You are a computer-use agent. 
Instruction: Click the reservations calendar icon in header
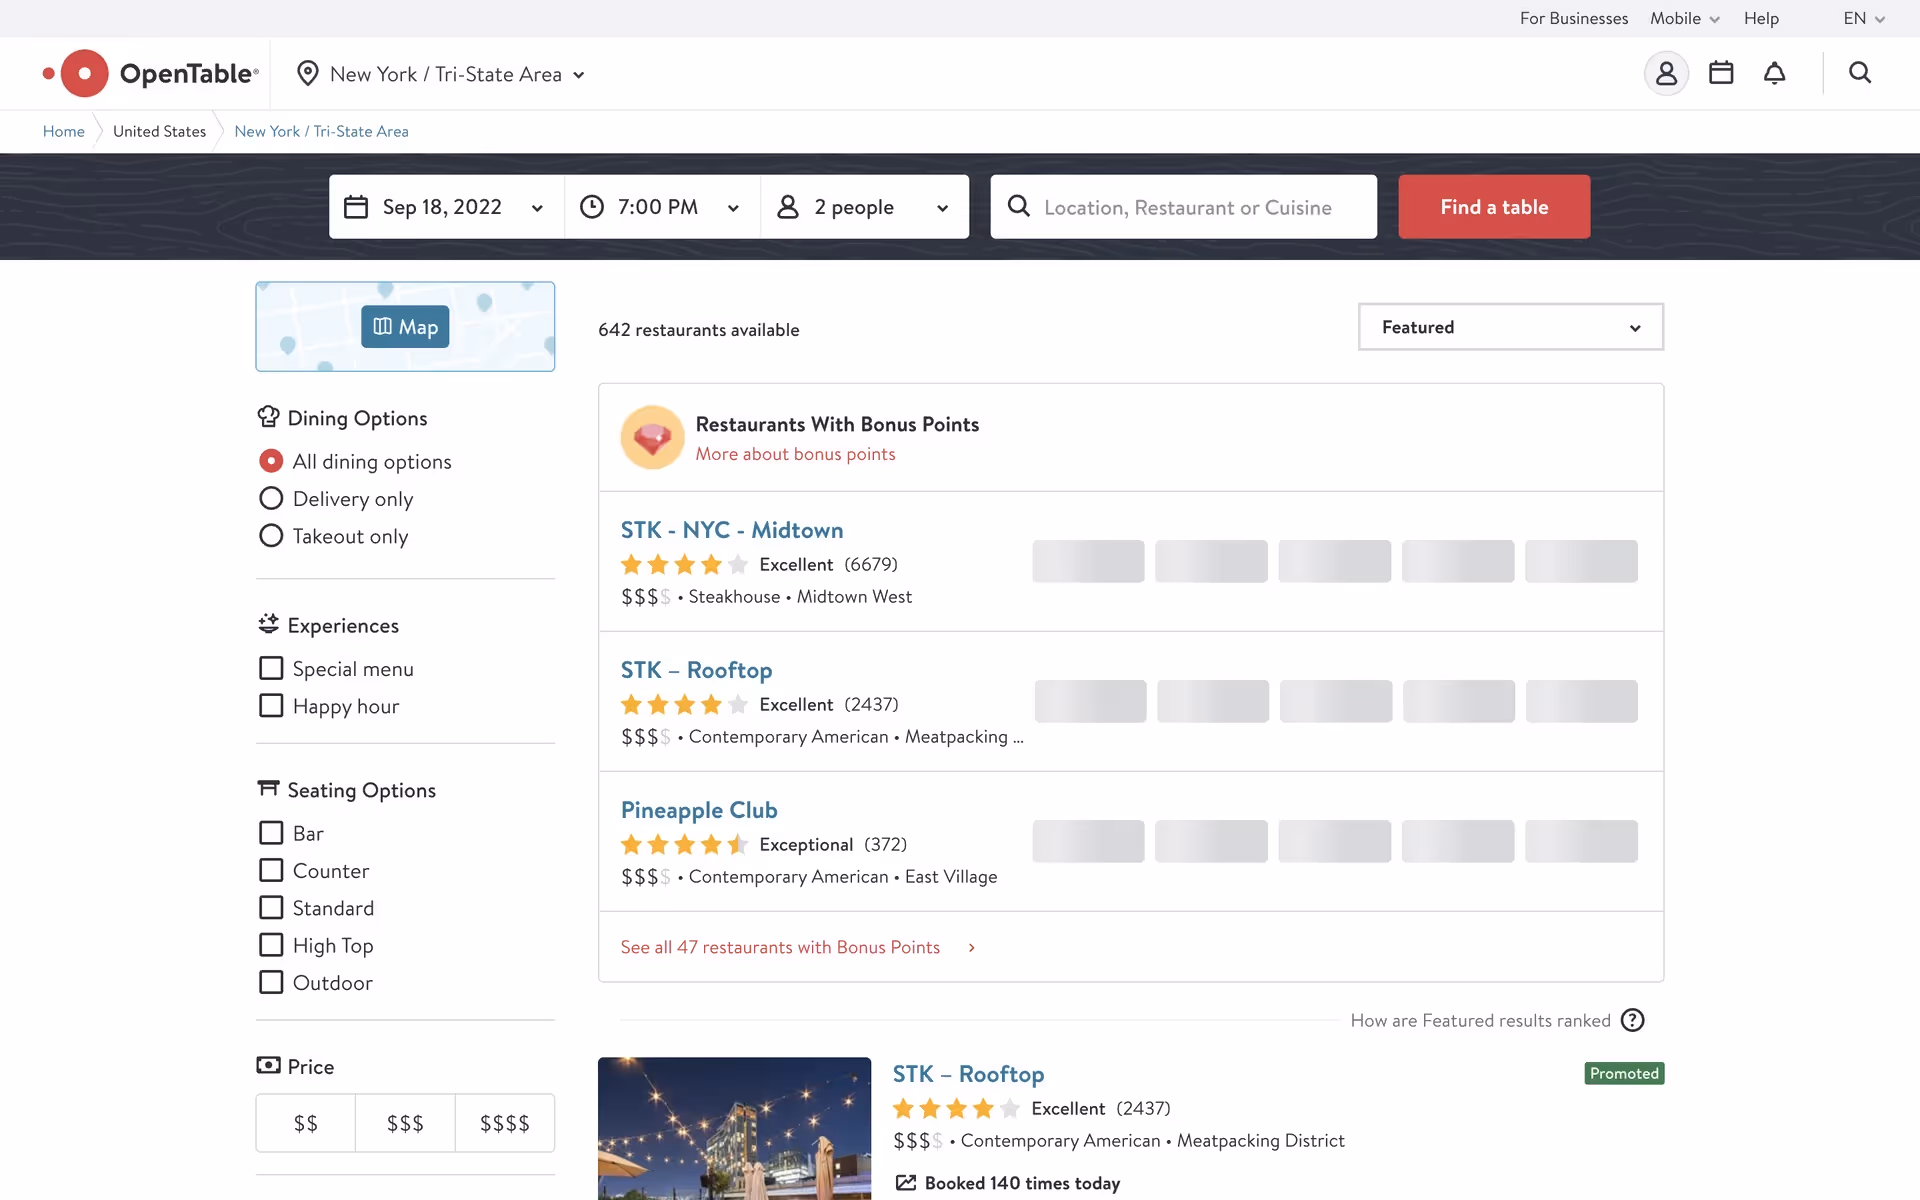[1721, 73]
